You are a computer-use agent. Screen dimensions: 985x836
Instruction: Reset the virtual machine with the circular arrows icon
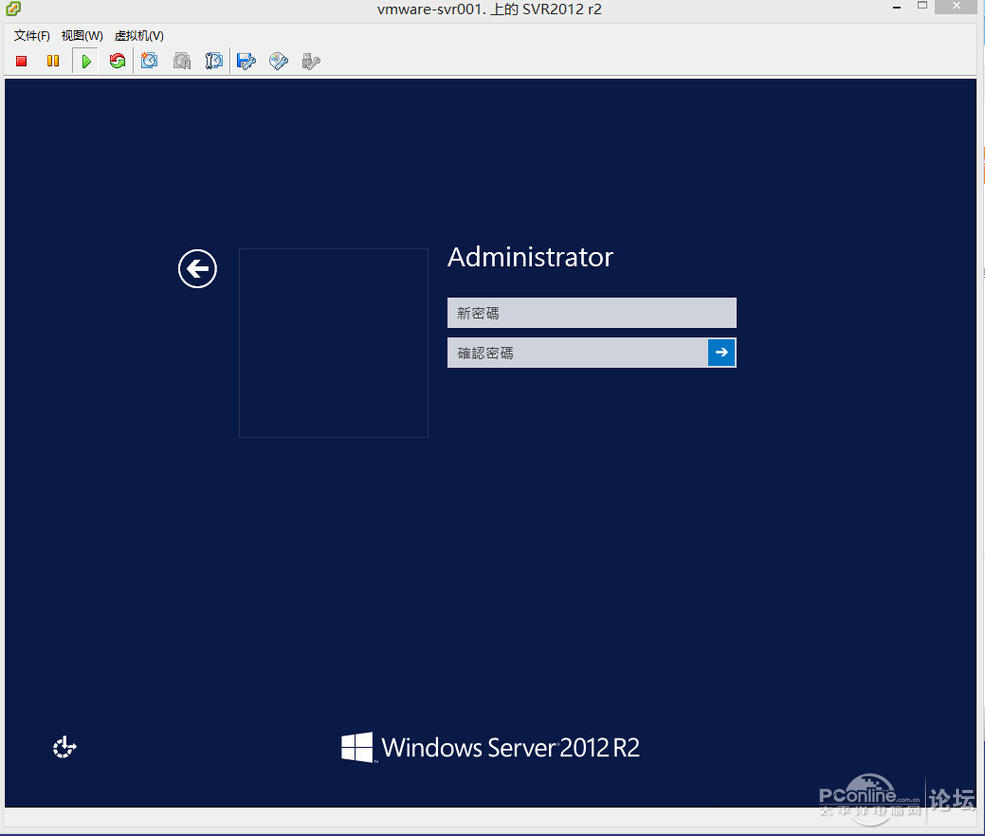point(117,61)
